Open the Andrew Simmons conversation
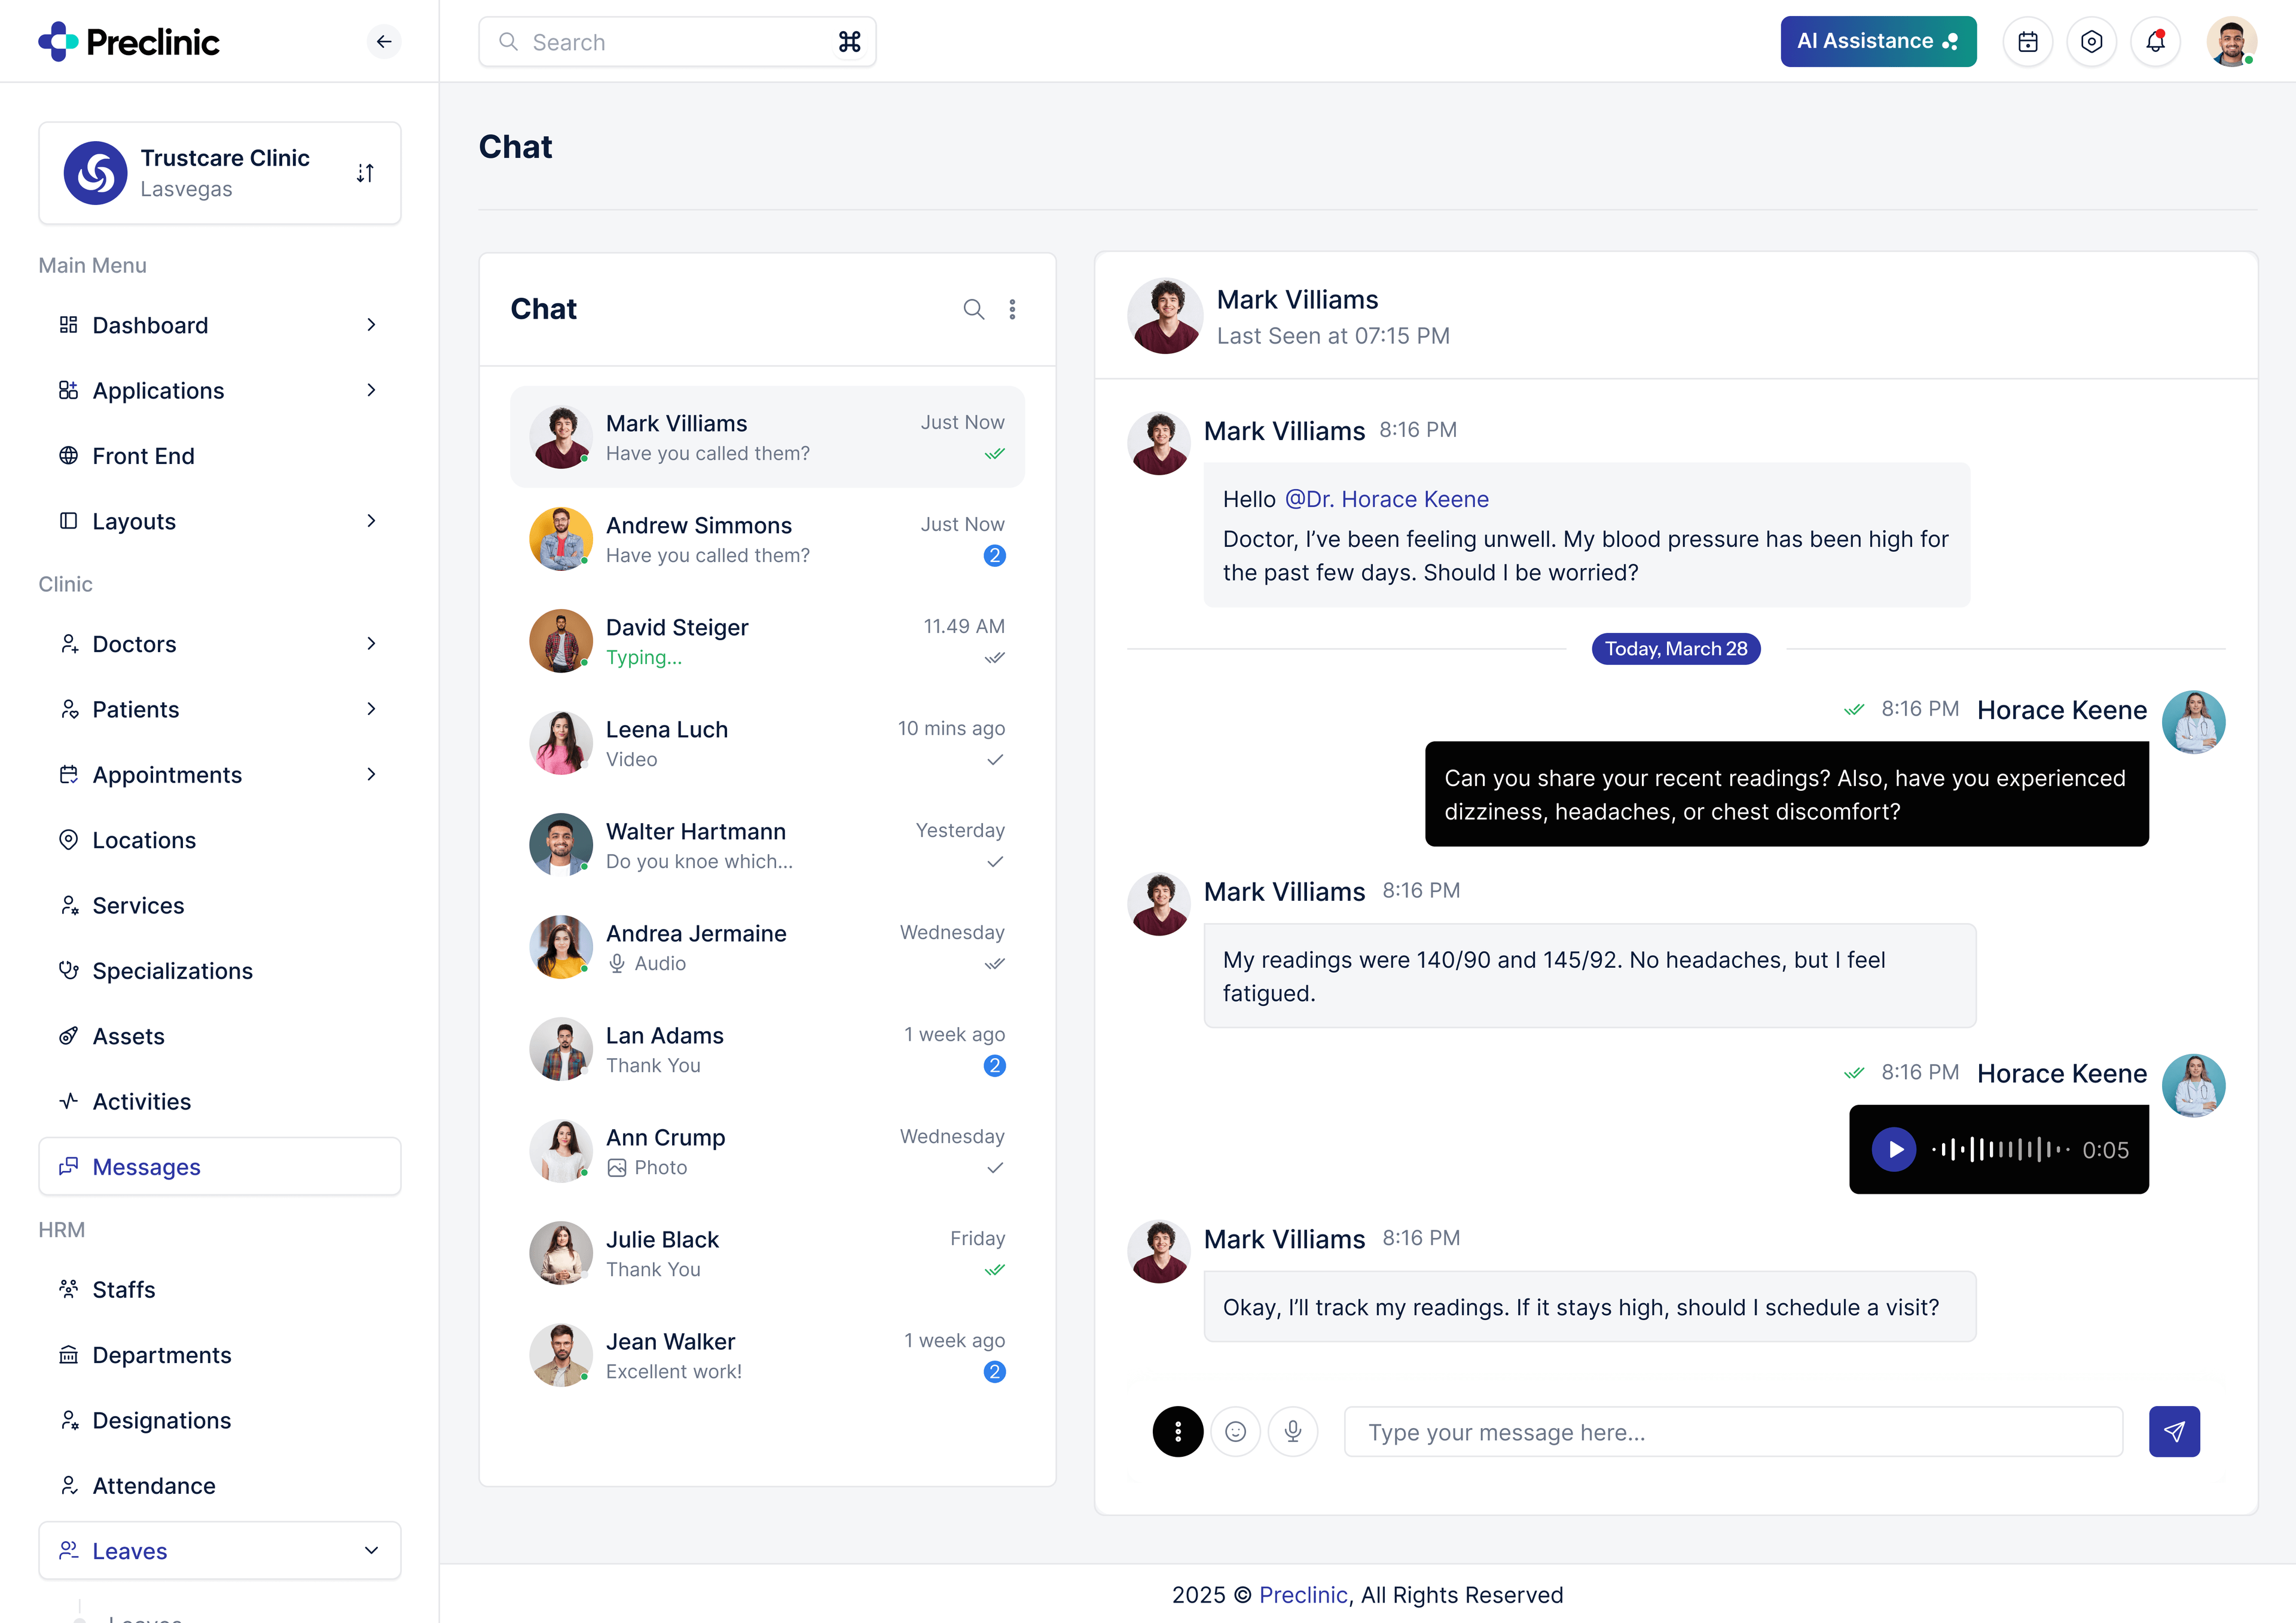The height and width of the screenshot is (1623, 2296). click(x=767, y=539)
